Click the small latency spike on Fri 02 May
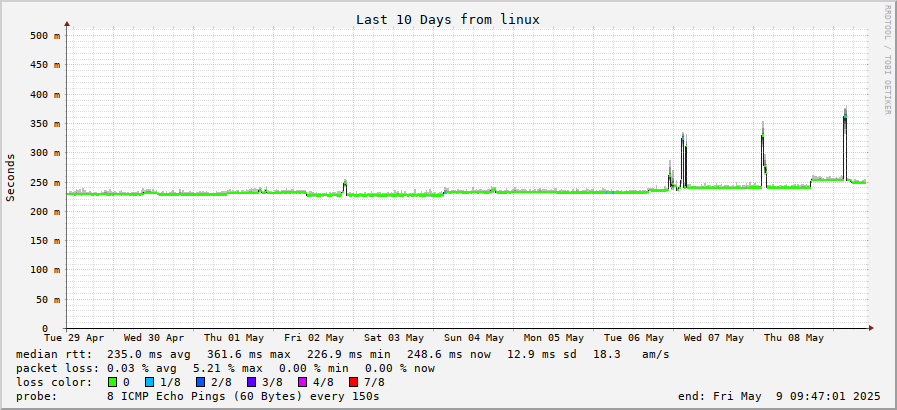This screenshot has width=897, height=410. [345, 188]
